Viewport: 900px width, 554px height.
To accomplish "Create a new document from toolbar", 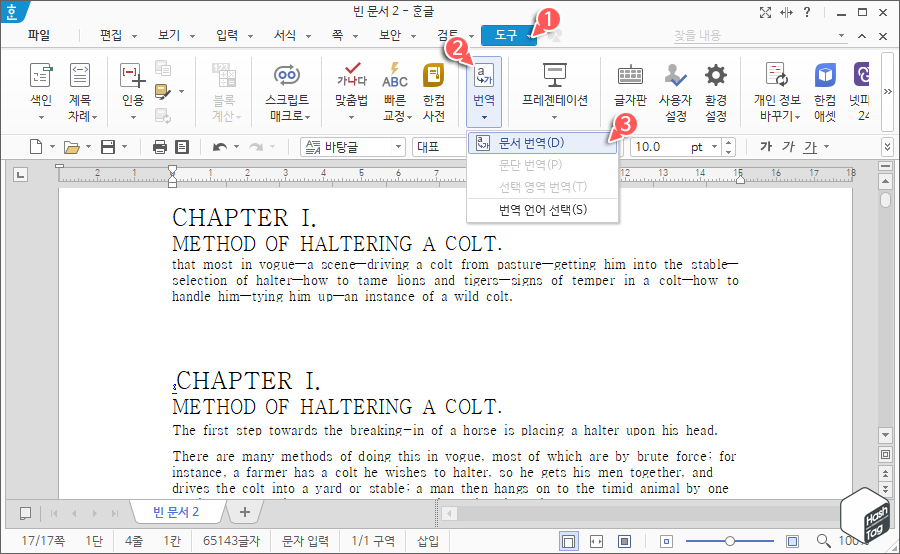I will (x=36, y=147).
